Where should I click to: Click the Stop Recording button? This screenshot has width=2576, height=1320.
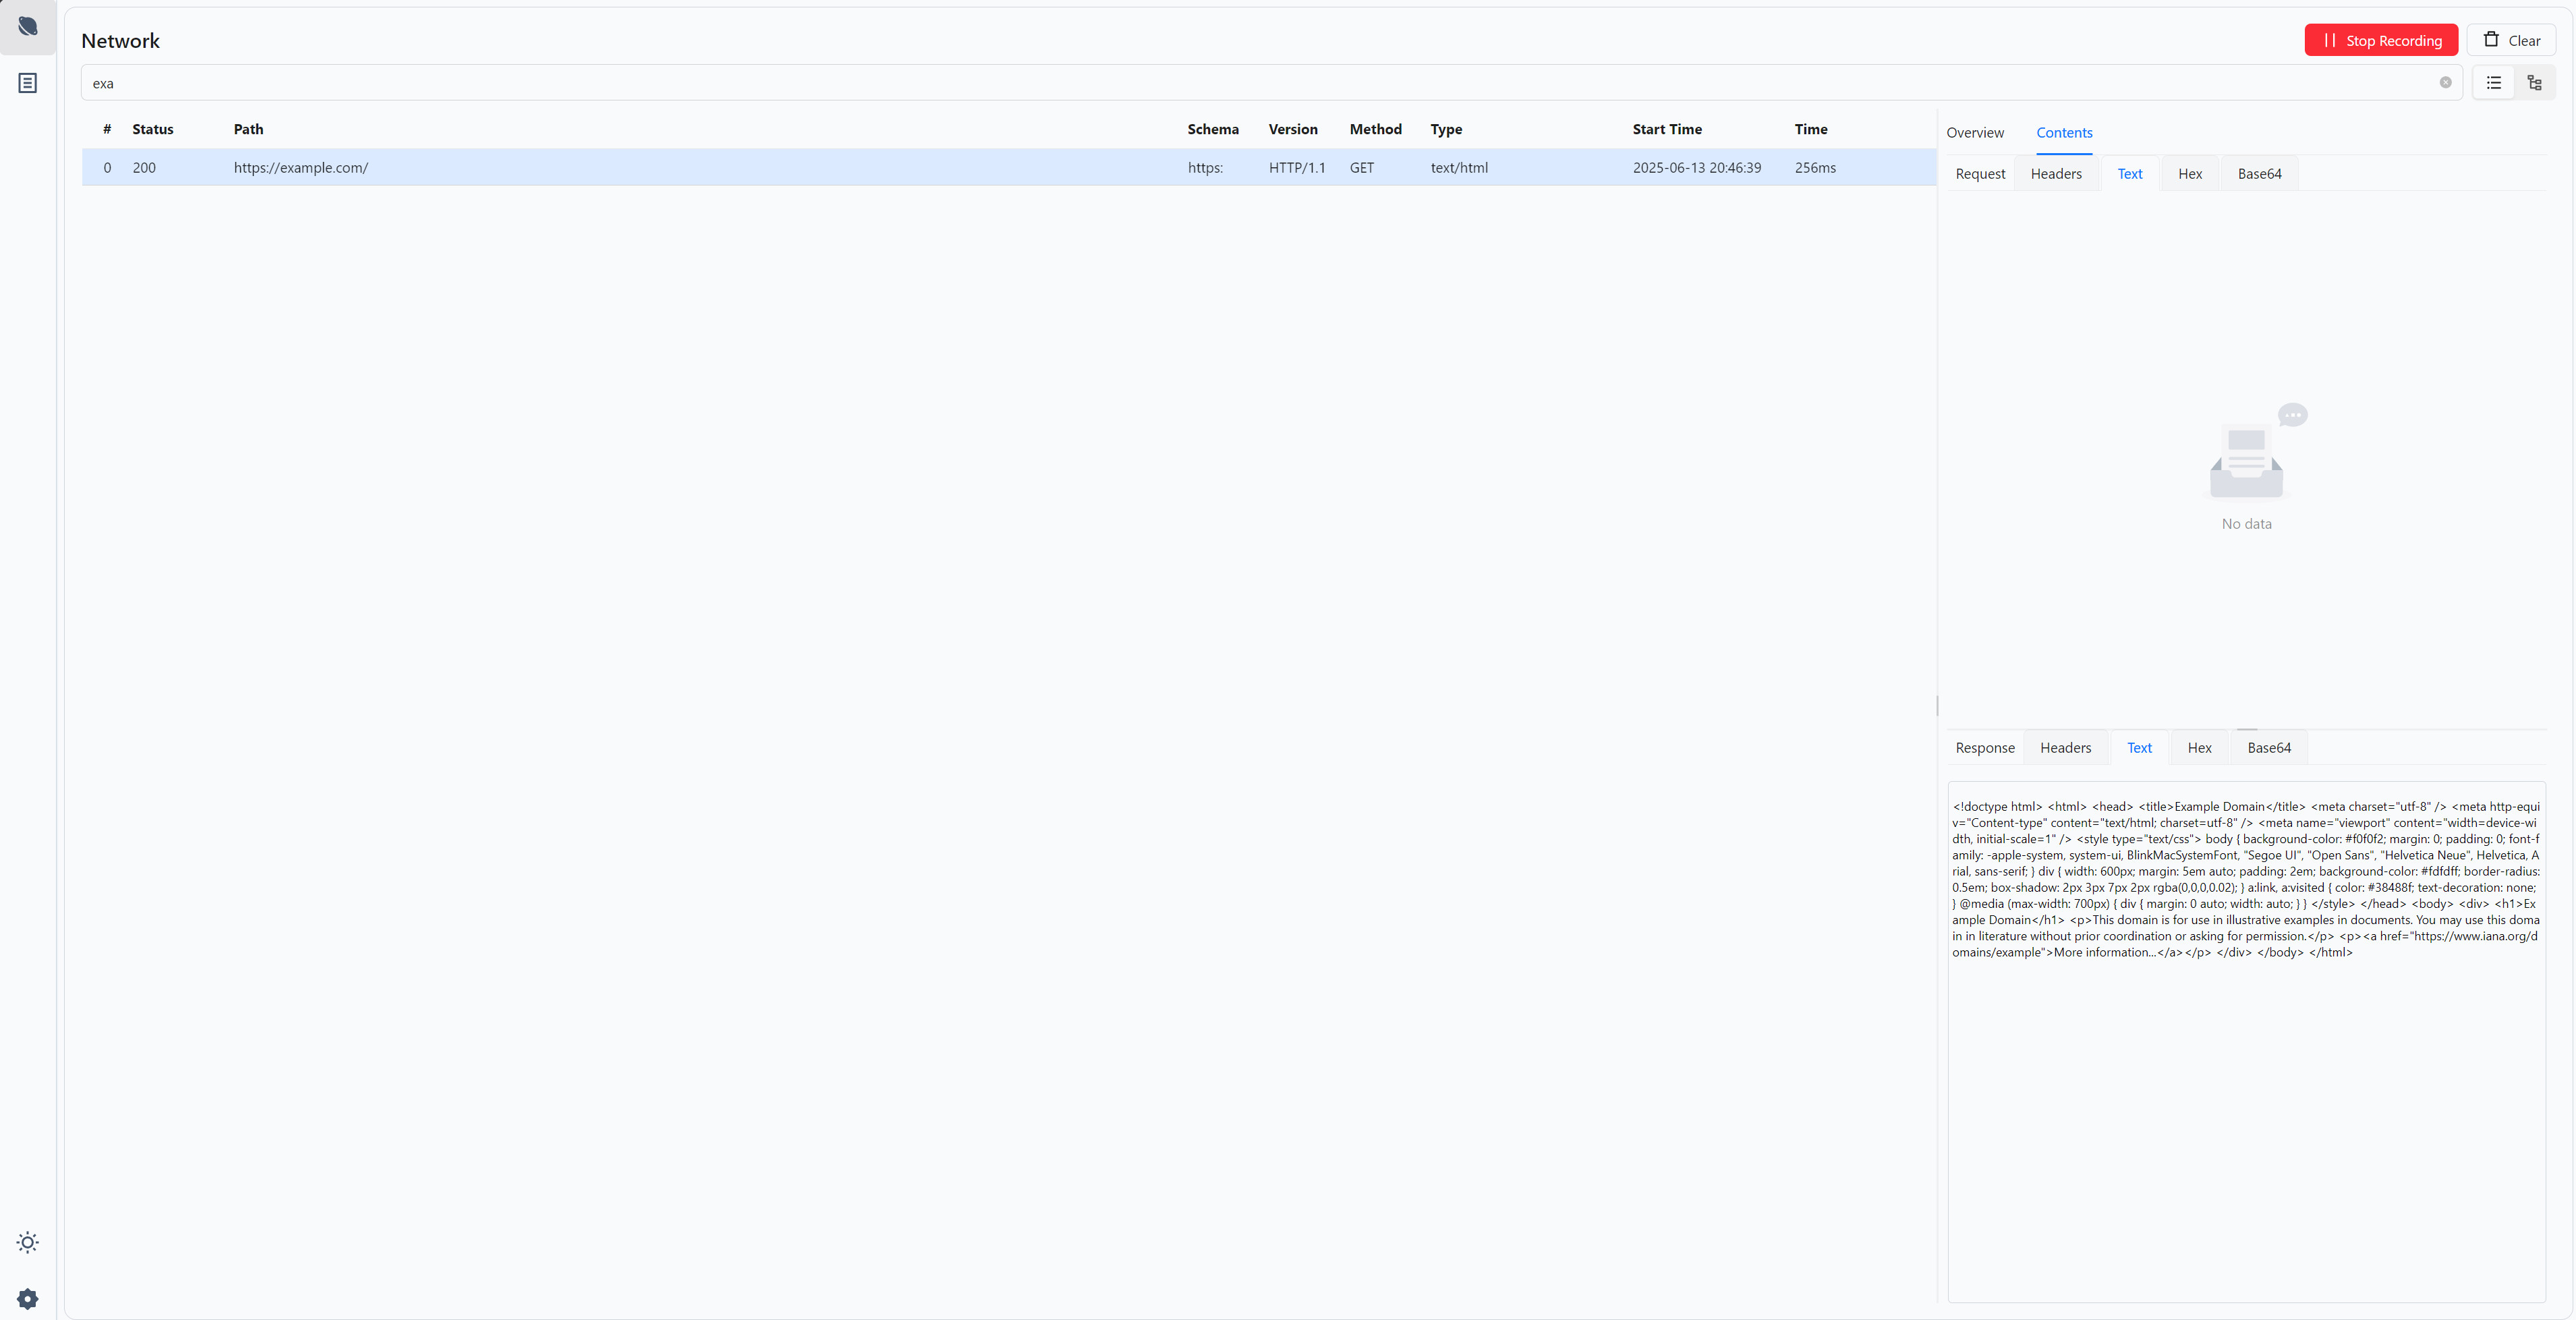(2381, 40)
